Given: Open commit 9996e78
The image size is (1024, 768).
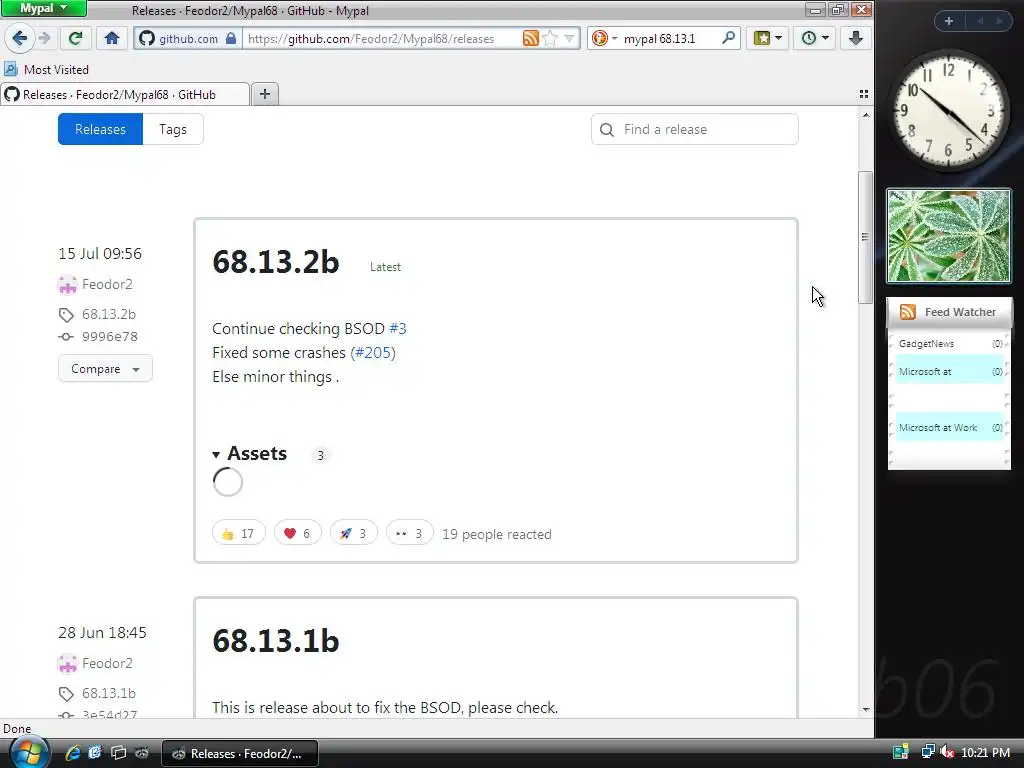Looking at the screenshot, I should coord(110,336).
